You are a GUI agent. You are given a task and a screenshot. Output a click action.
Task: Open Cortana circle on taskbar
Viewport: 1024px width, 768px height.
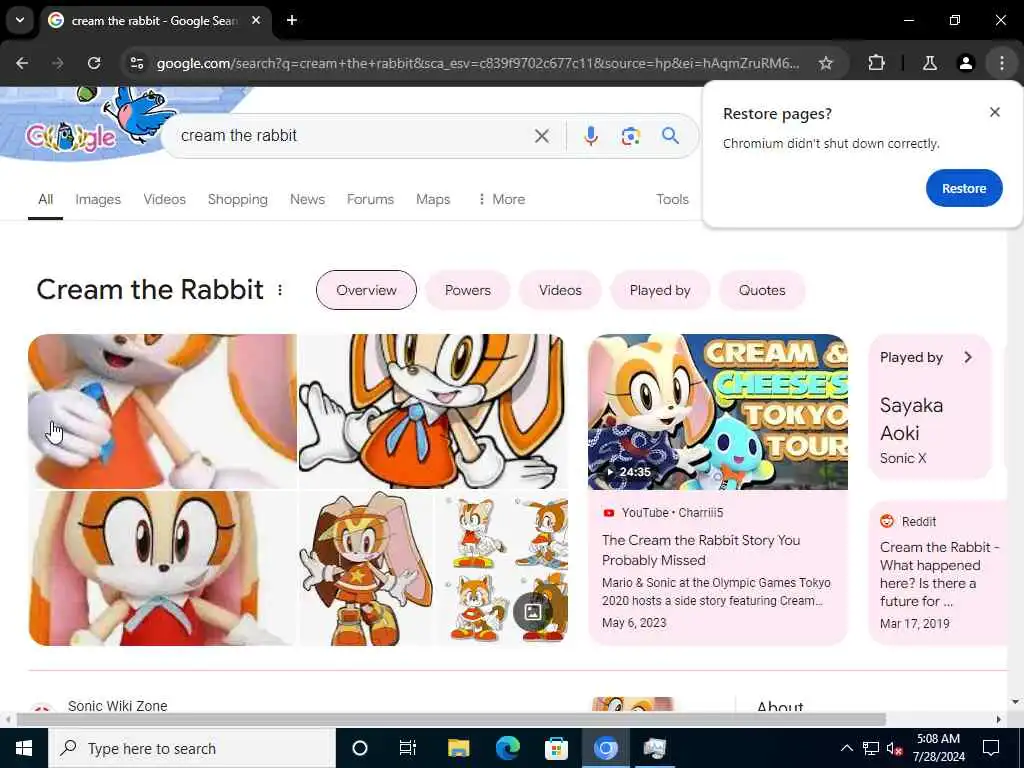[360, 748]
